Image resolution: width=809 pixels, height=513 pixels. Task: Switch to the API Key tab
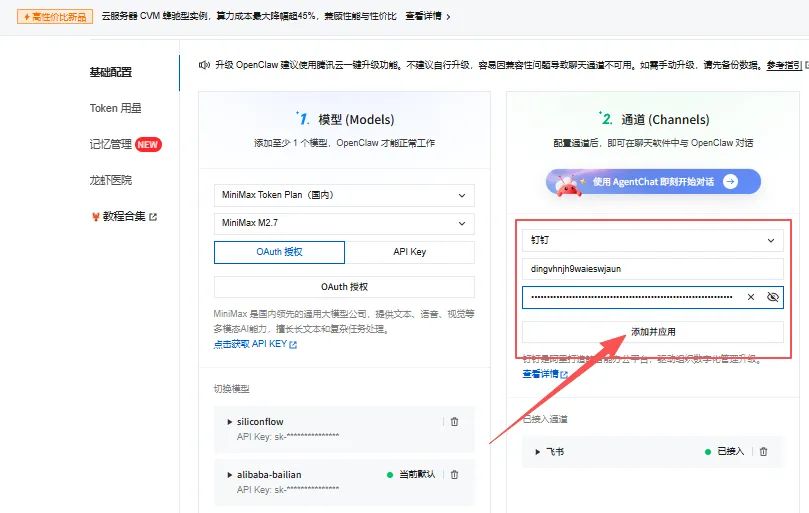click(x=410, y=252)
